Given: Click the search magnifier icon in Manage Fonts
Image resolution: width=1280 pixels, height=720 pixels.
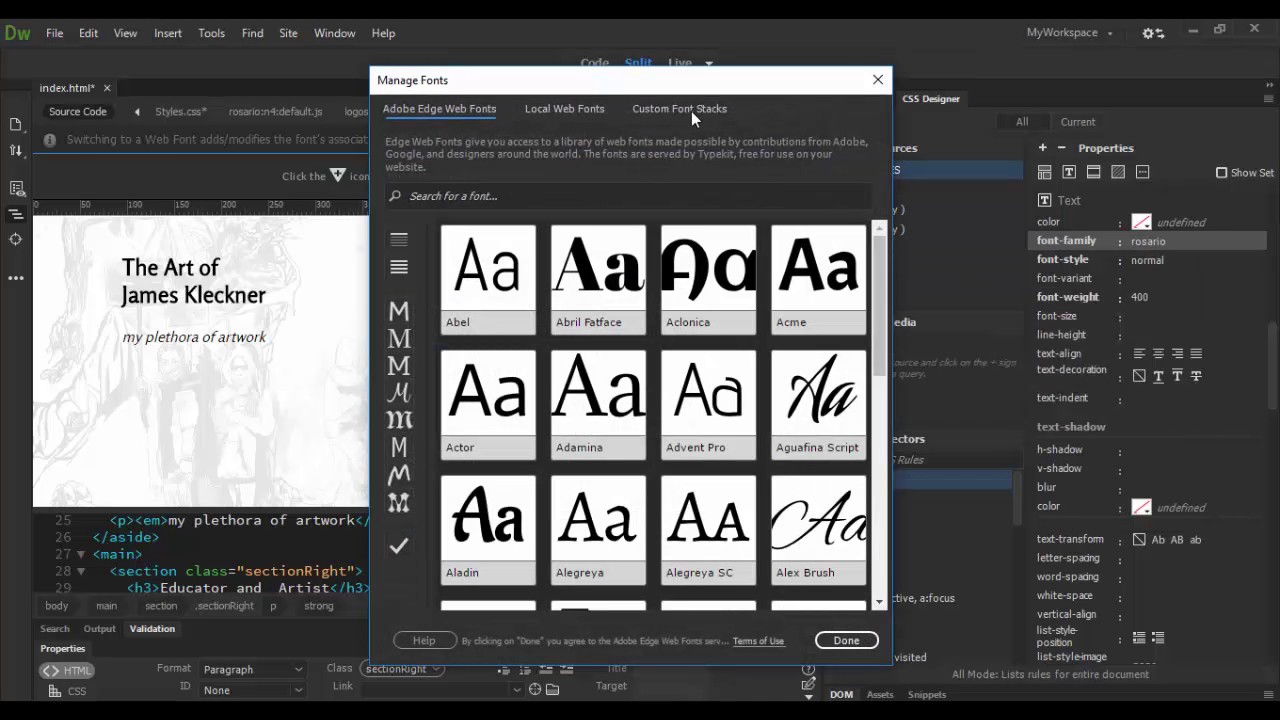Looking at the screenshot, I should click(395, 196).
